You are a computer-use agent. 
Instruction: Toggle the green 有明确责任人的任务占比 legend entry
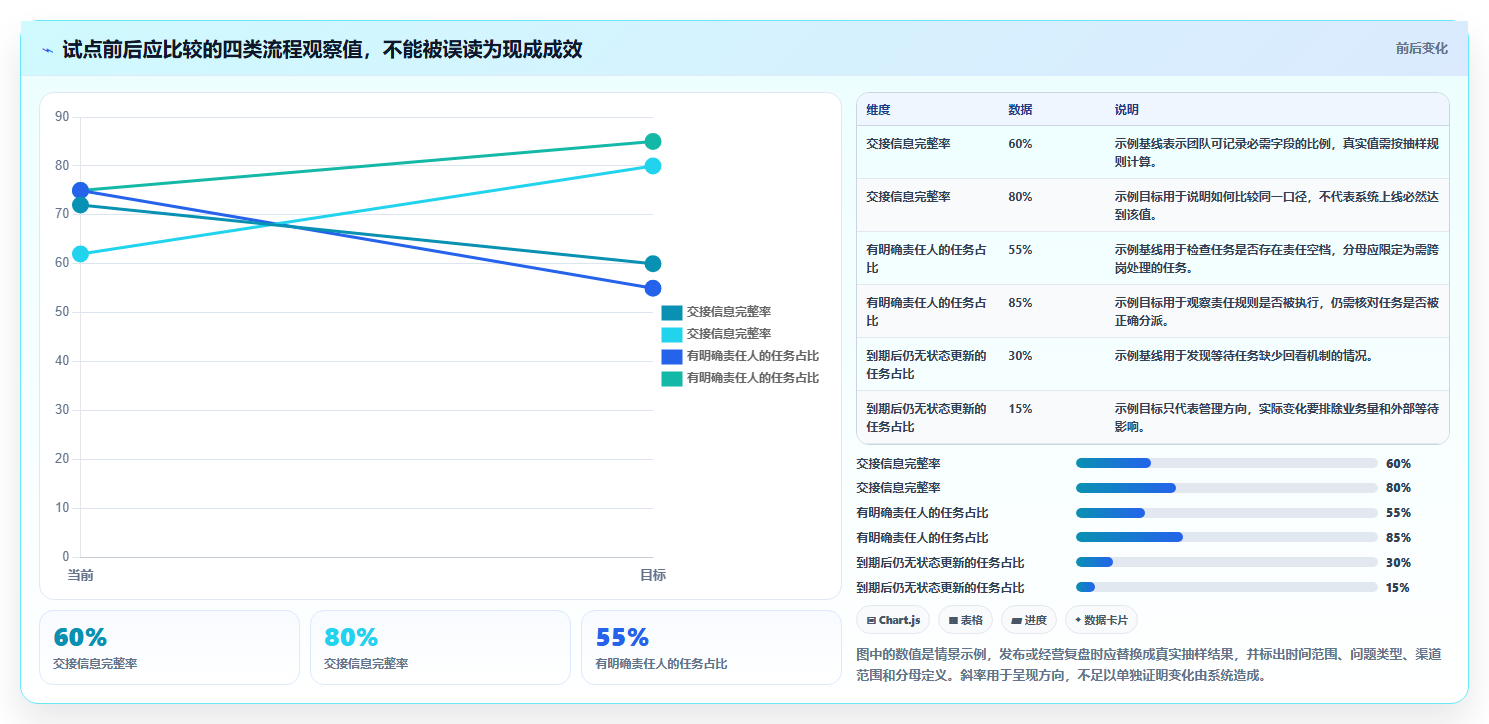[740, 378]
